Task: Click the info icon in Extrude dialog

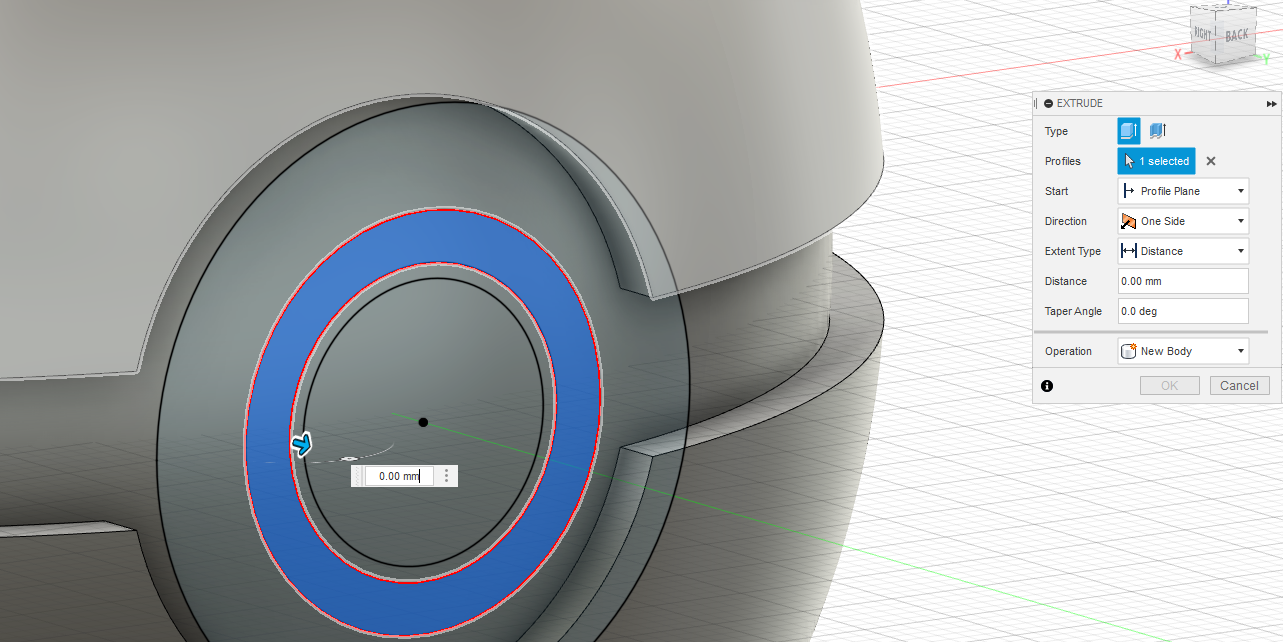Action: [x=1047, y=385]
